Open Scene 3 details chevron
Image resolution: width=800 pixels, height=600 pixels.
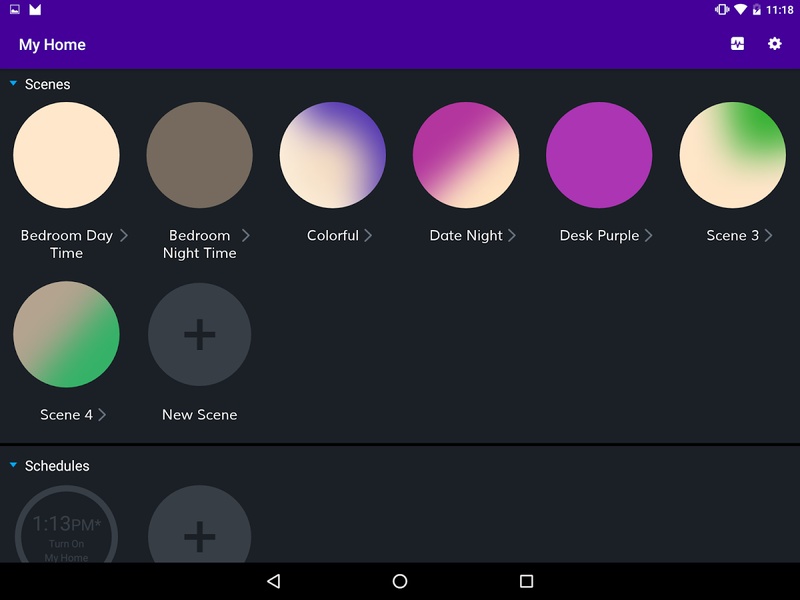coord(768,235)
